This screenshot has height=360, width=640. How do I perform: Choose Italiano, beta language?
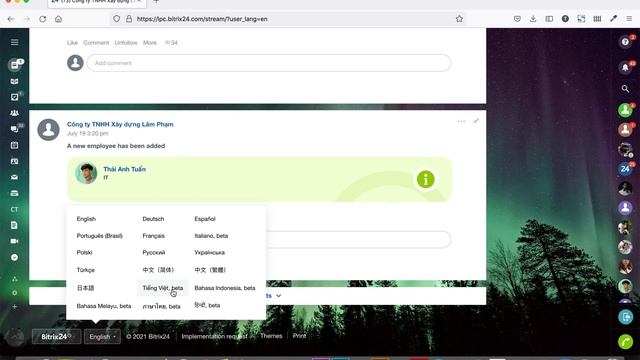[x=211, y=236]
